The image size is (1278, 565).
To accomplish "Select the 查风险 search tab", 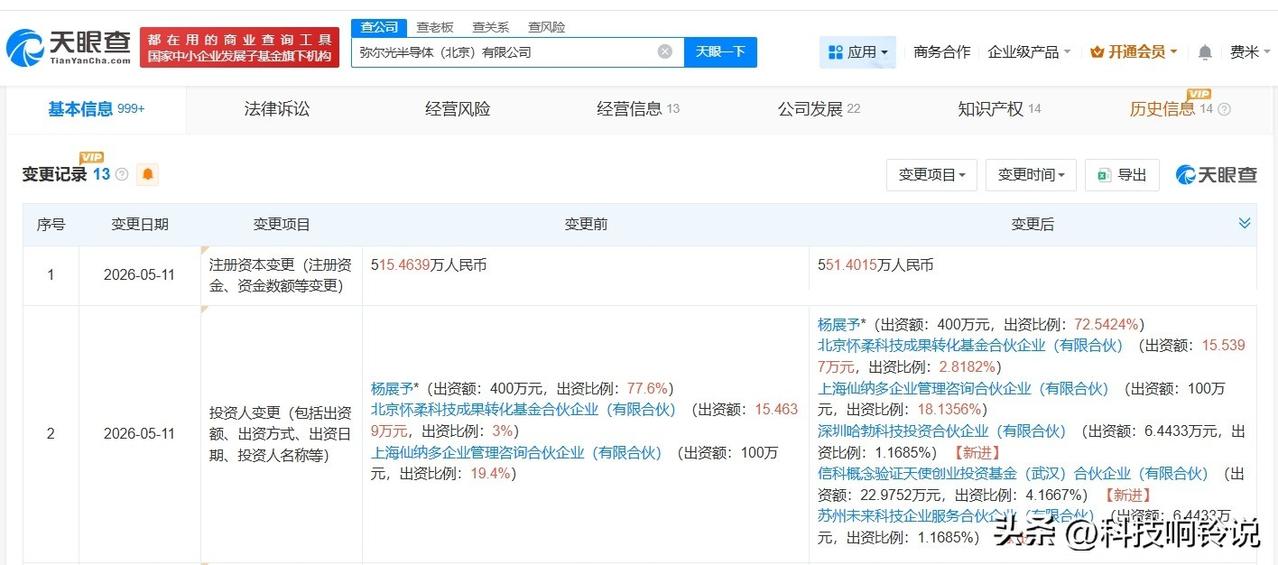I will [546, 27].
